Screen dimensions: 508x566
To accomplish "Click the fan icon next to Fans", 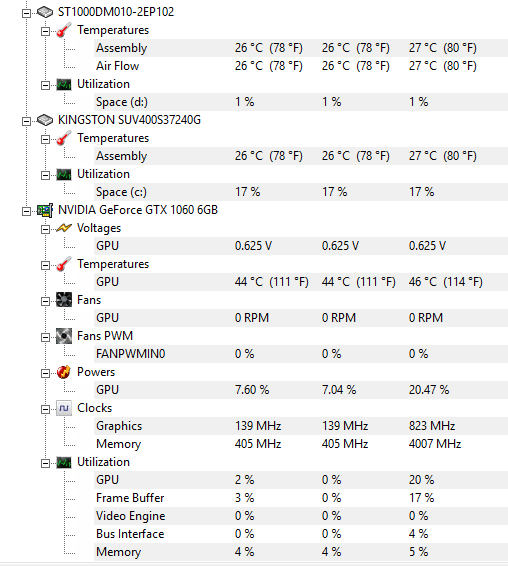I will [x=64, y=300].
